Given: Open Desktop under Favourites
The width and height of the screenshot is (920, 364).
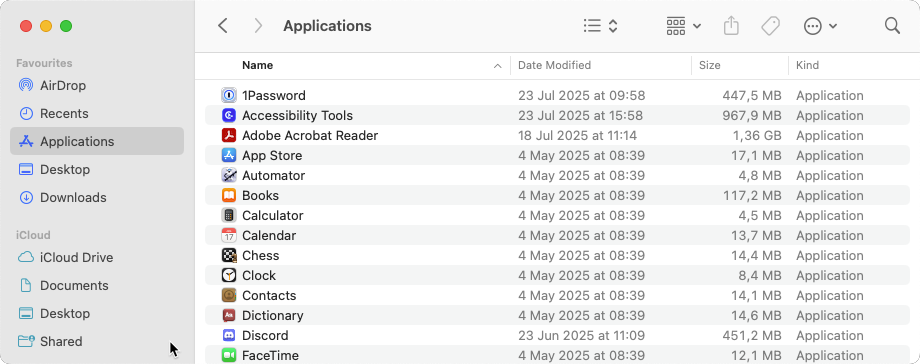Looking at the screenshot, I should coord(97,170).
